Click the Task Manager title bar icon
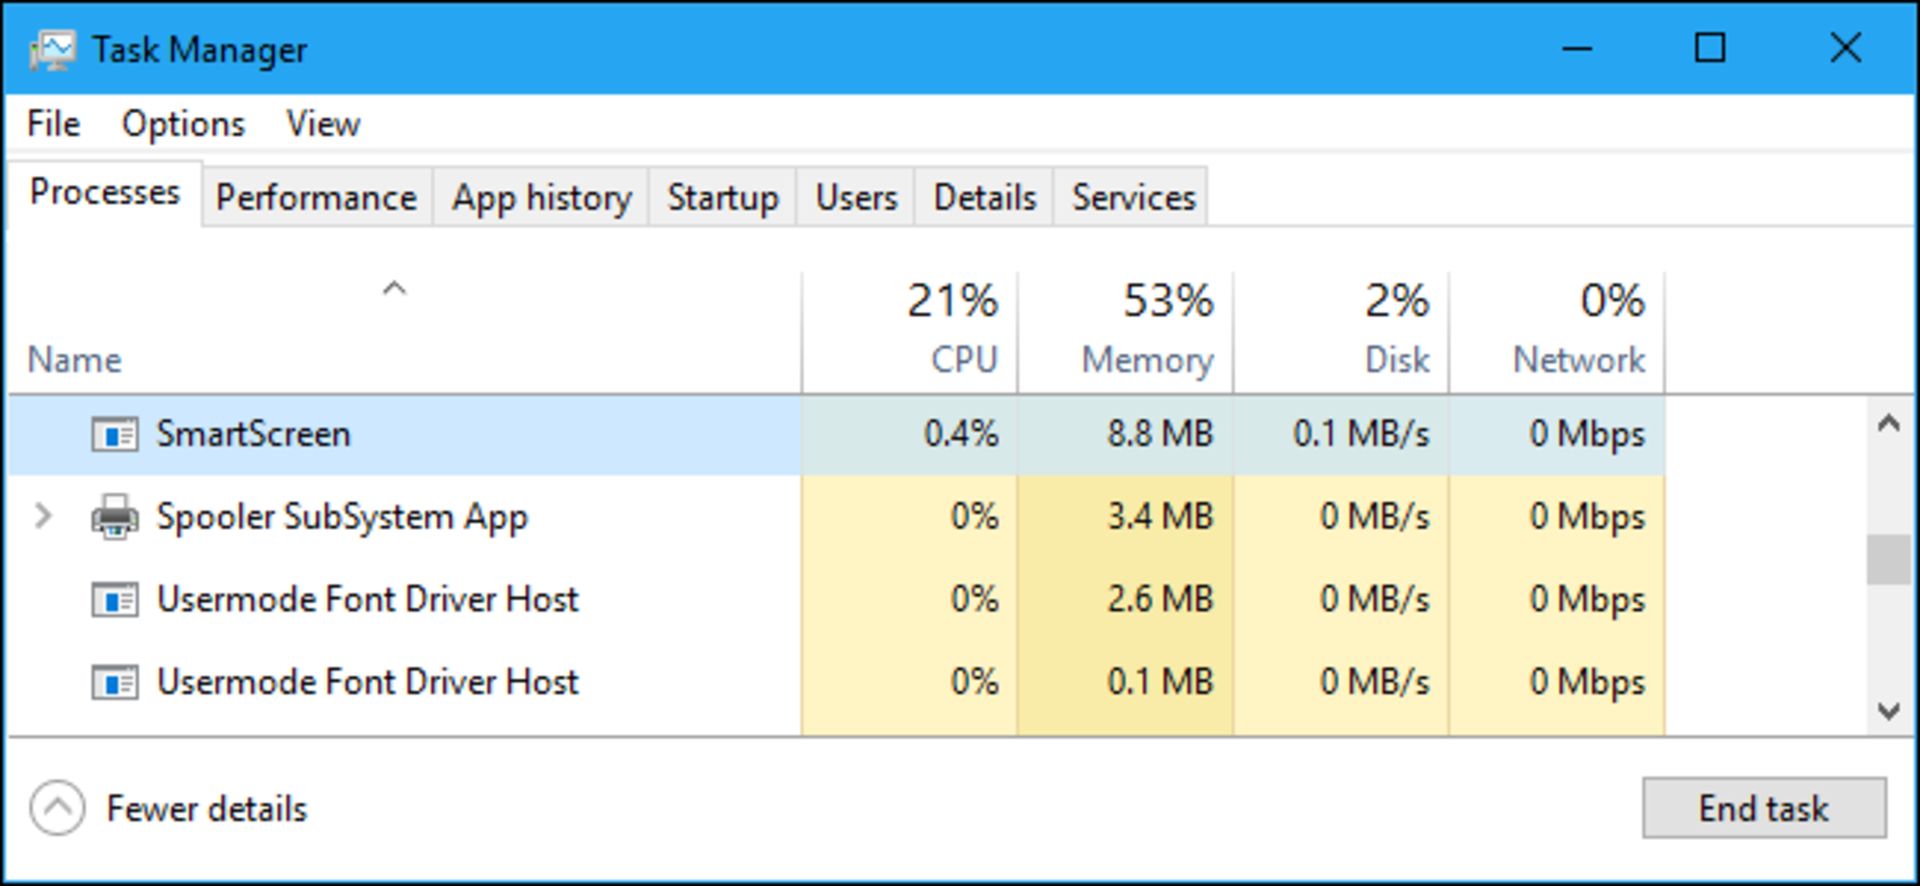 (52, 50)
